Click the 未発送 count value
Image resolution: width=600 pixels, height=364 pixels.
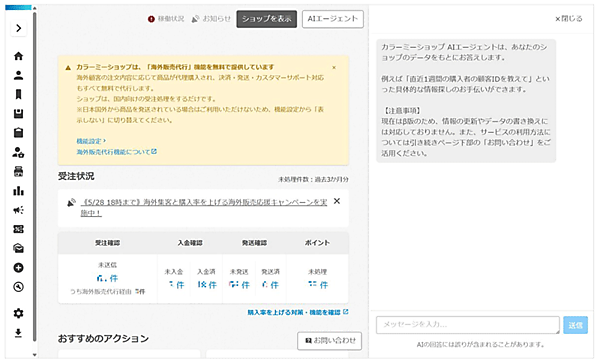[x=239, y=285]
